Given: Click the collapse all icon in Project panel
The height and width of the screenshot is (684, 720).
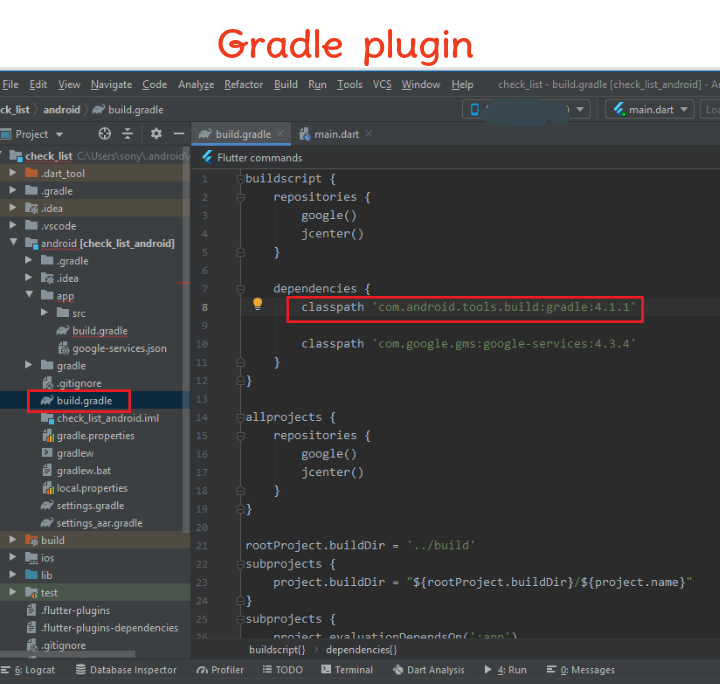Looking at the screenshot, I should [x=128, y=134].
